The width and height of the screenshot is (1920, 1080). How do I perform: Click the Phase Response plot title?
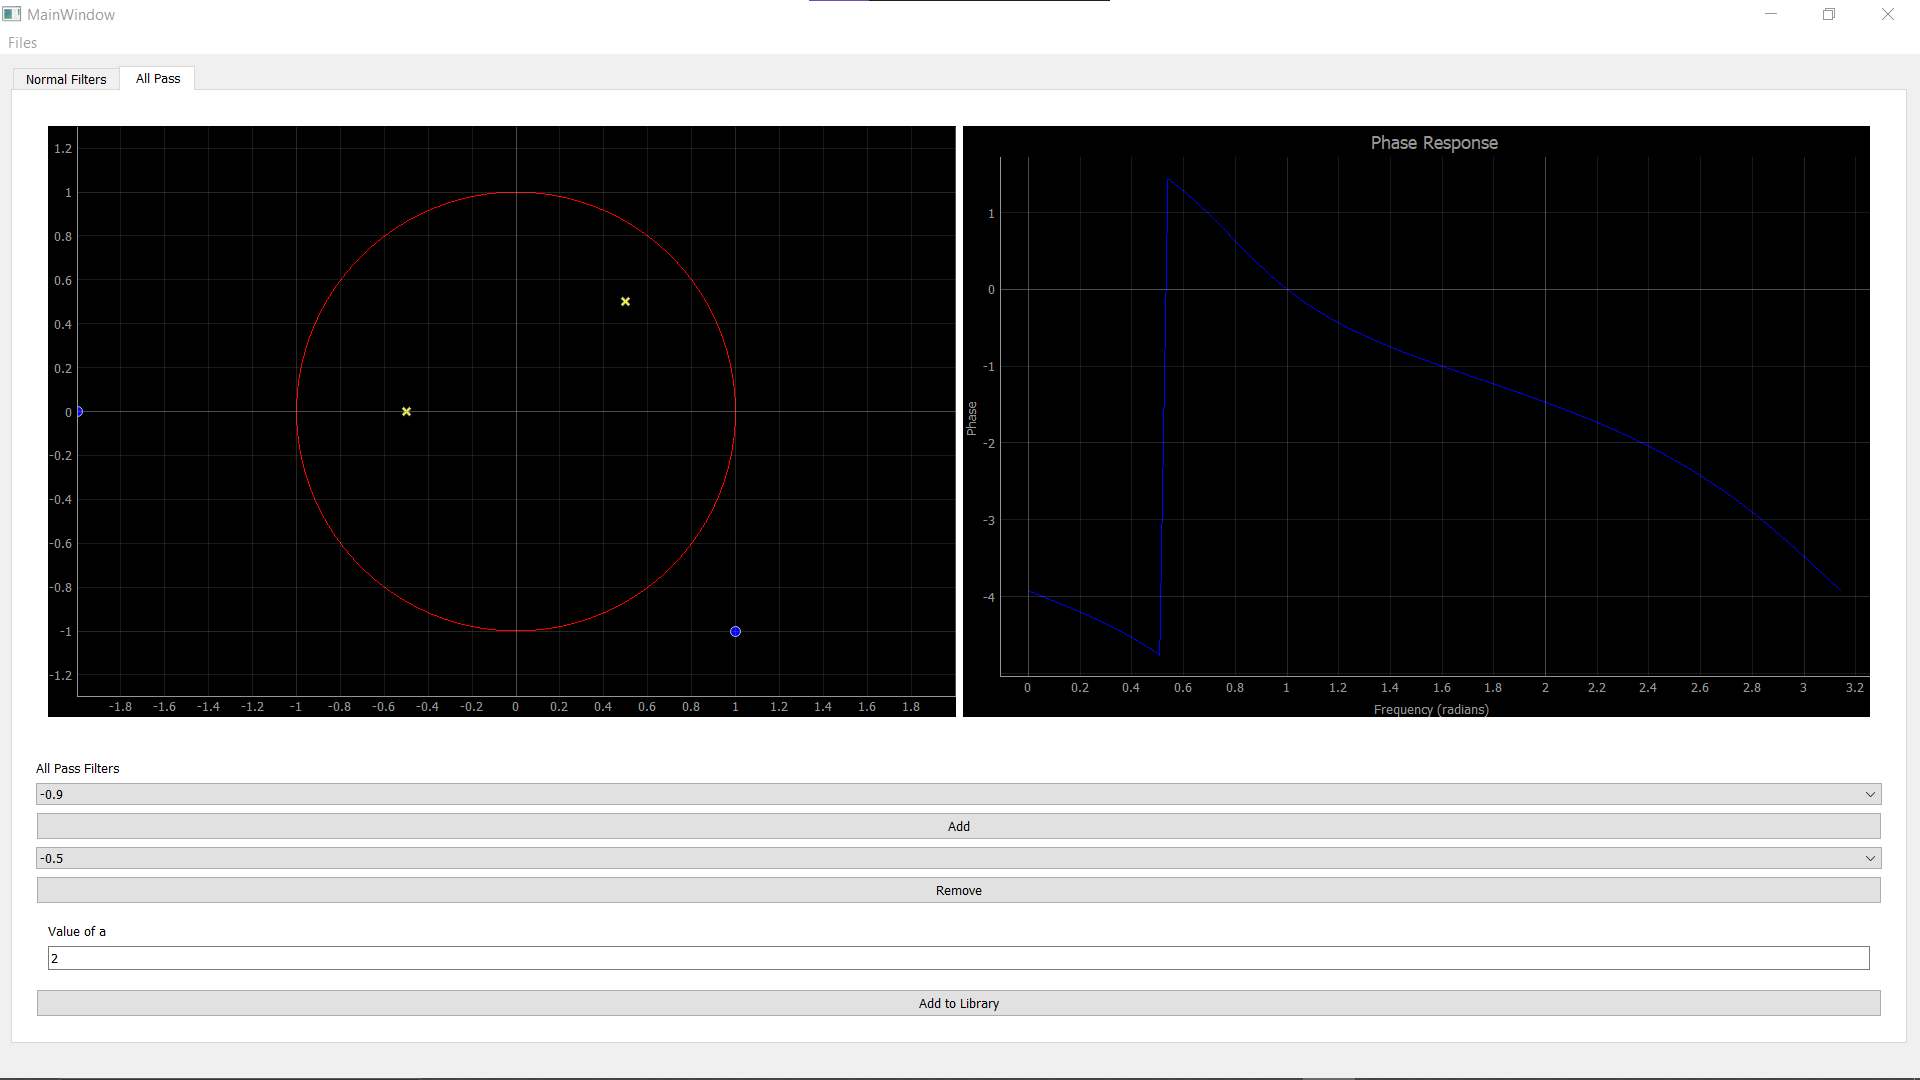tap(1433, 143)
